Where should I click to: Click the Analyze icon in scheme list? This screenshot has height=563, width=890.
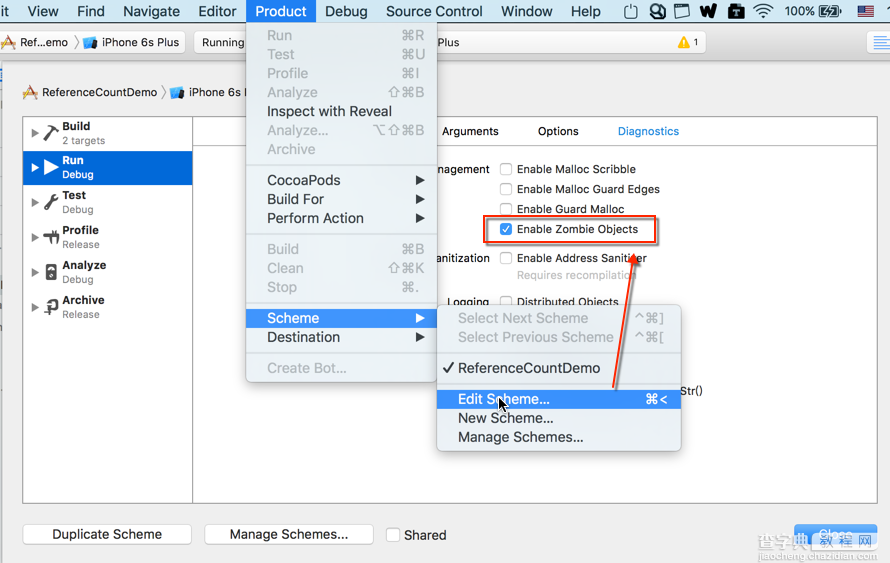click(51, 272)
